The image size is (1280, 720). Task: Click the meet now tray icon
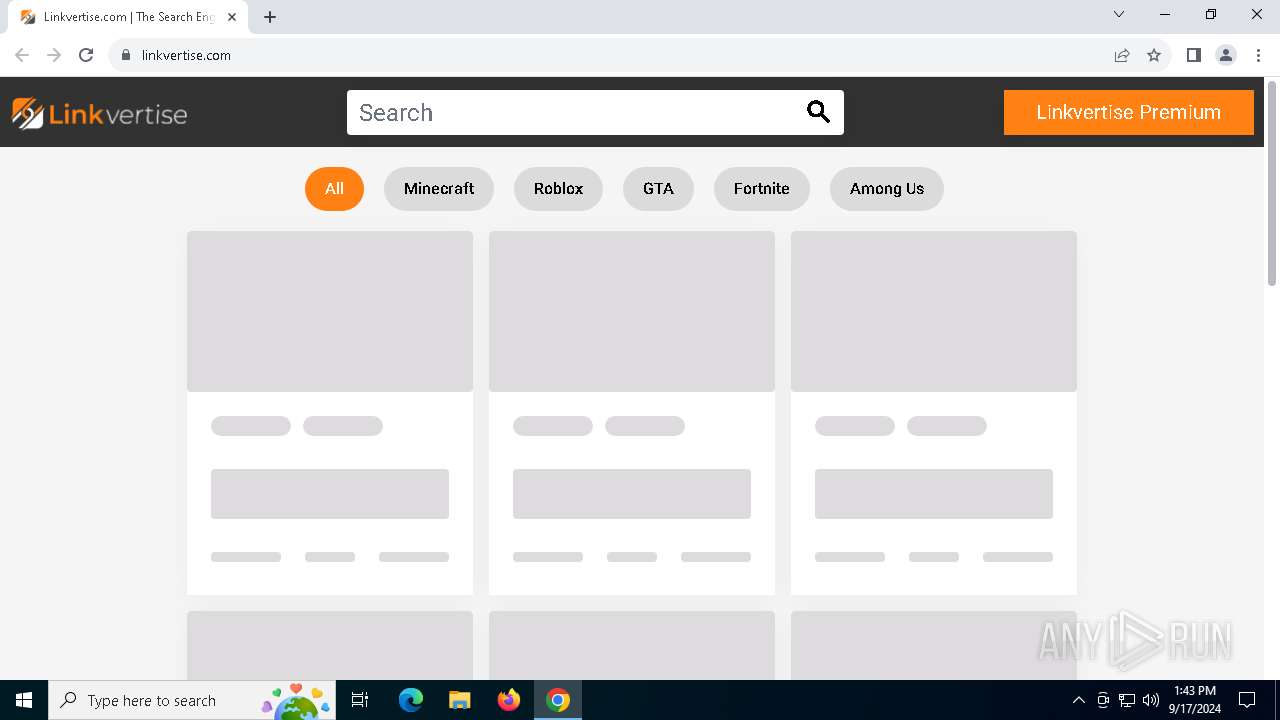coord(1103,700)
